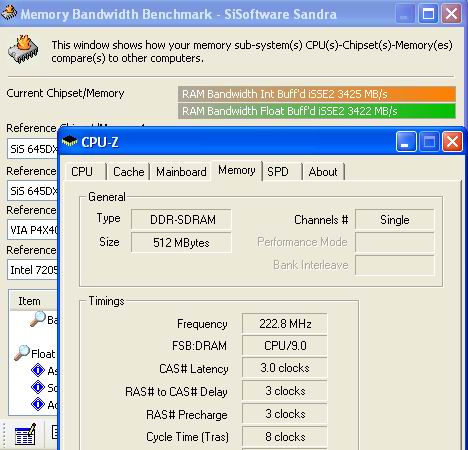Viewport: 468px width, 450px height.
Task: Open the Intel 7205 reference dropdown
Action: (x=32, y=270)
